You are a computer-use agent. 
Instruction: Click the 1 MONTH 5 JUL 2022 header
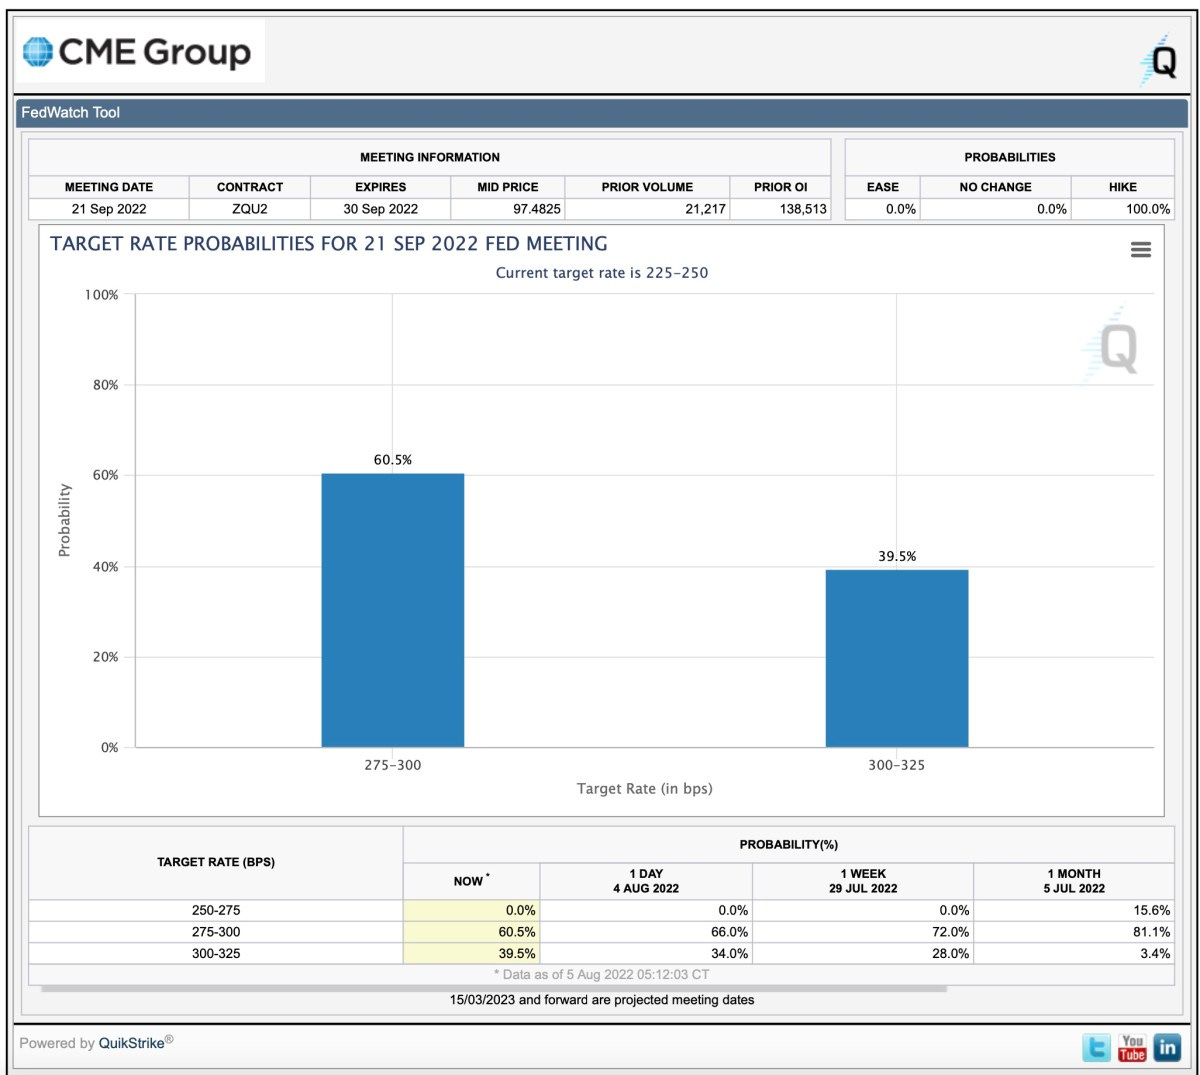[1074, 881]
